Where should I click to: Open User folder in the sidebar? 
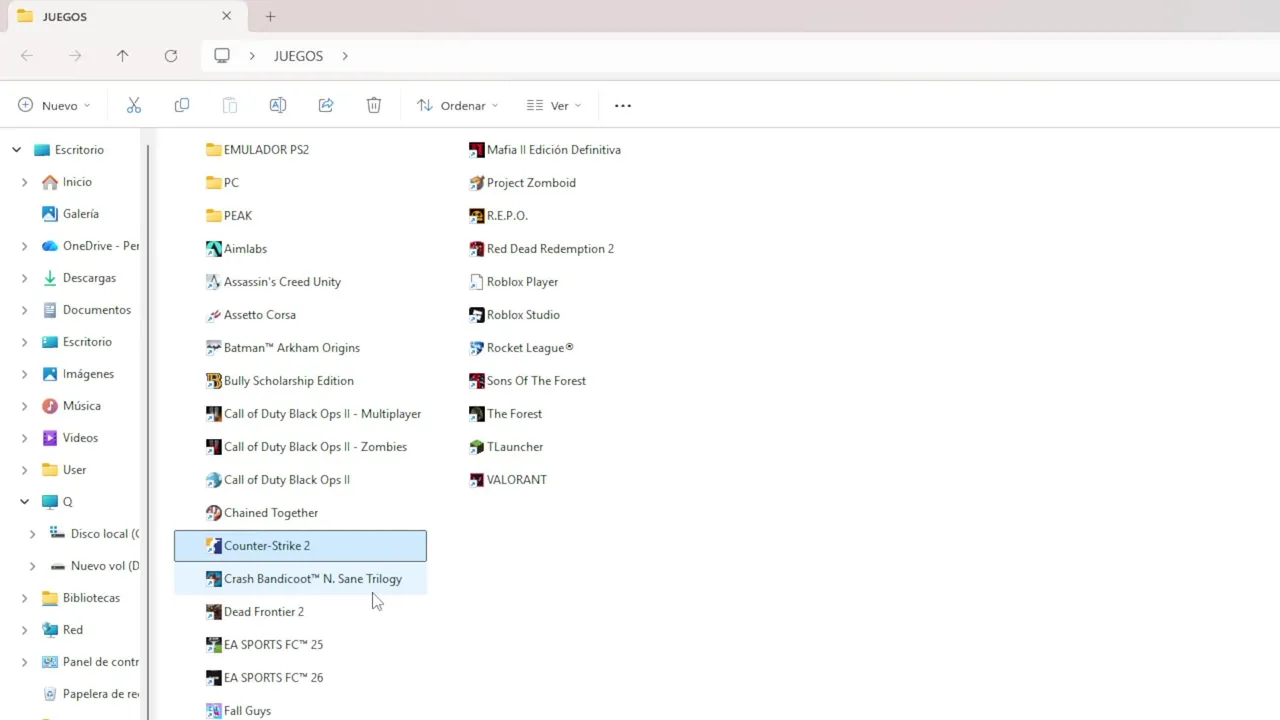pyautogui.click(x=75, y=470)
